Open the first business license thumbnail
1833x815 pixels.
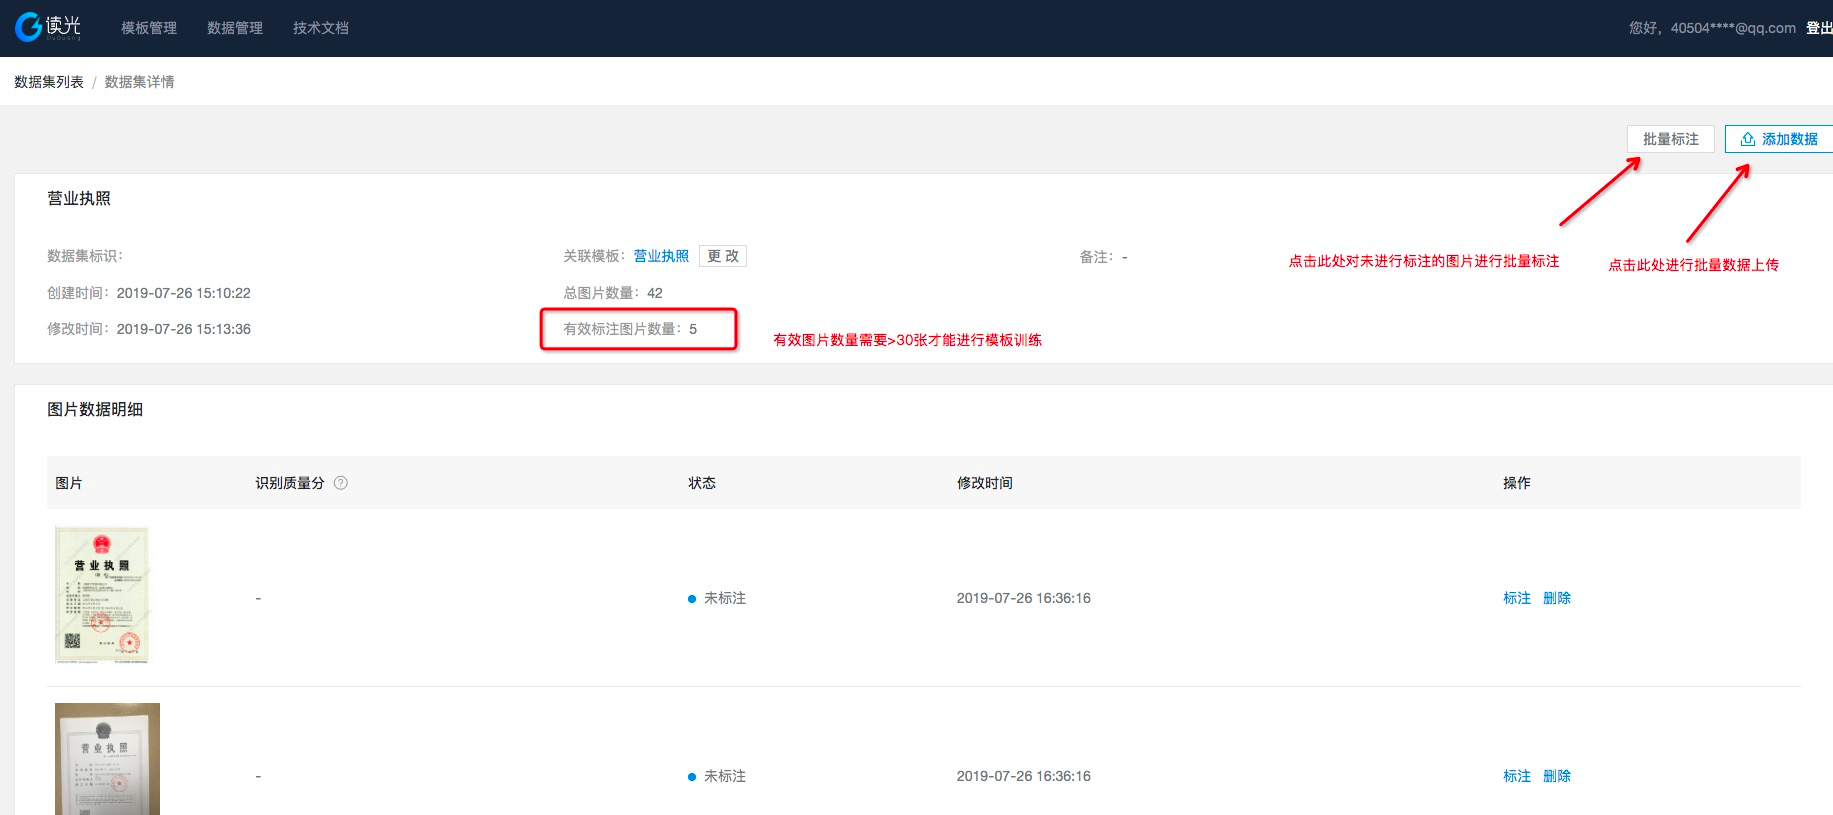(x=102, y=595)
